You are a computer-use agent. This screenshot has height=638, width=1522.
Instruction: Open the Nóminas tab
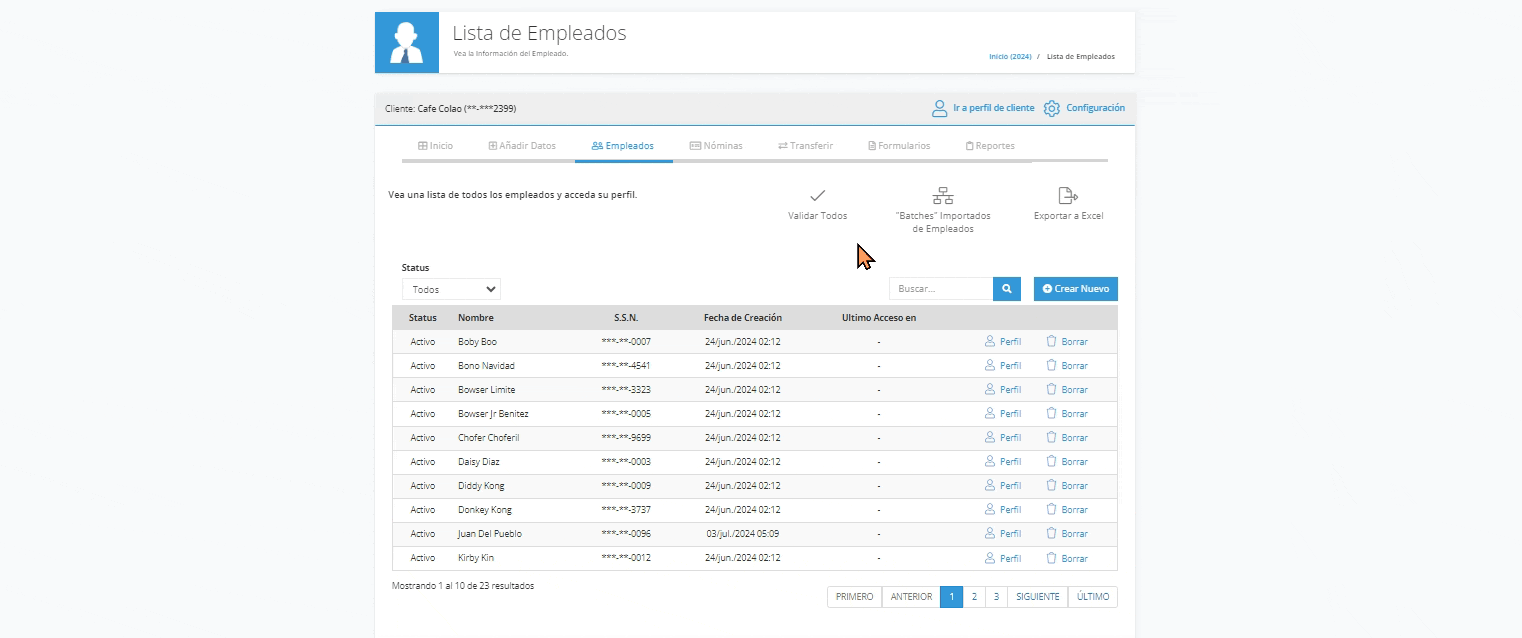click(x=716, y=146)
